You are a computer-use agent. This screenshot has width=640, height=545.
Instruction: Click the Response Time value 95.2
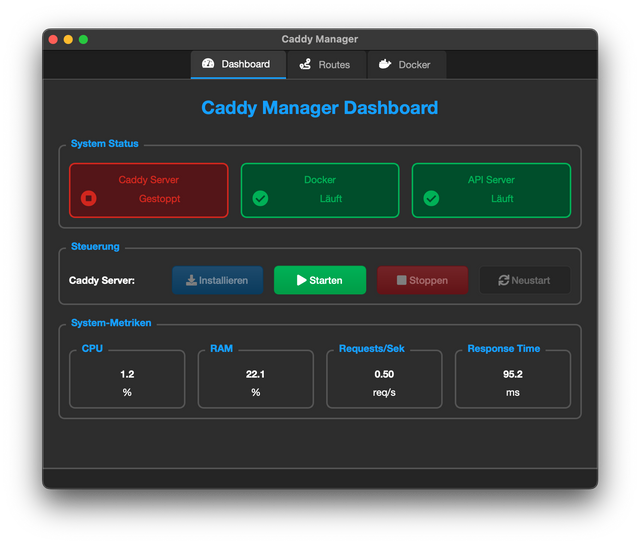click(x=513, y=374)
